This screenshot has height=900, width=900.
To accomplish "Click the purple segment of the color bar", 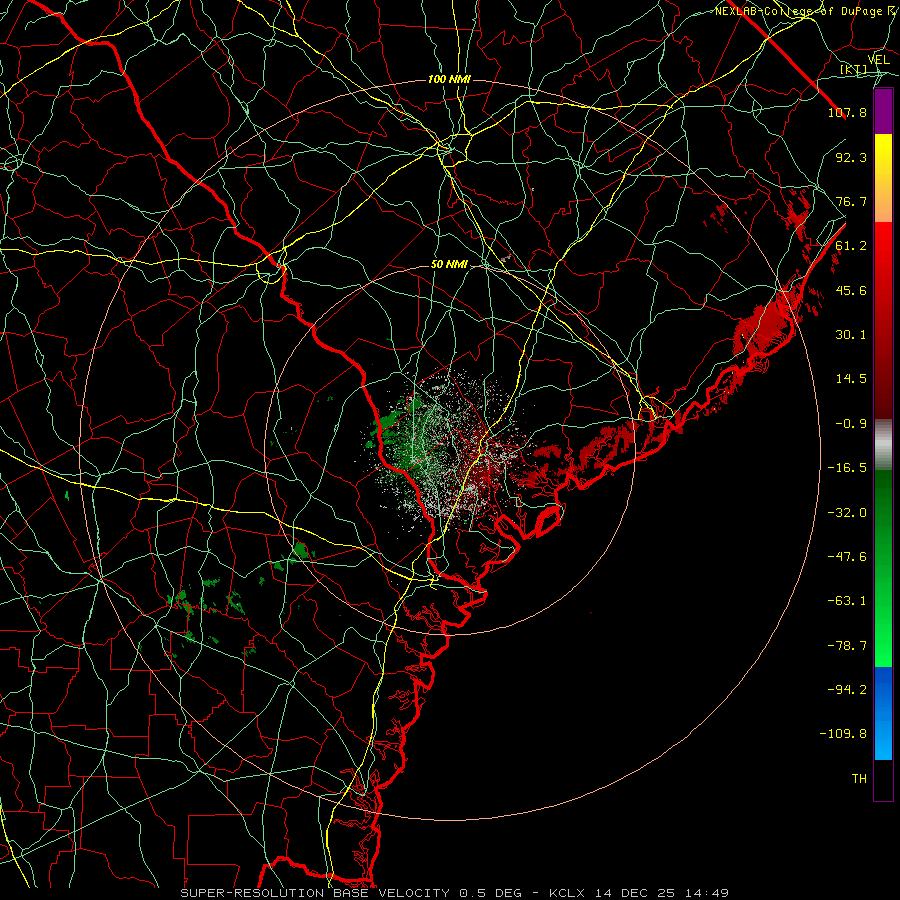I will click(x=883, y=111).
